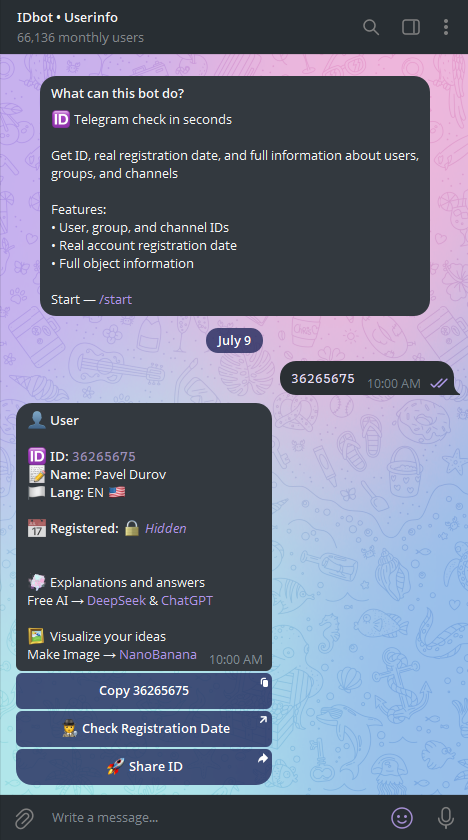Click 'User, group, and channel IDs' bullet
Viewport: 468px width, 840px height.
point(140,227)
